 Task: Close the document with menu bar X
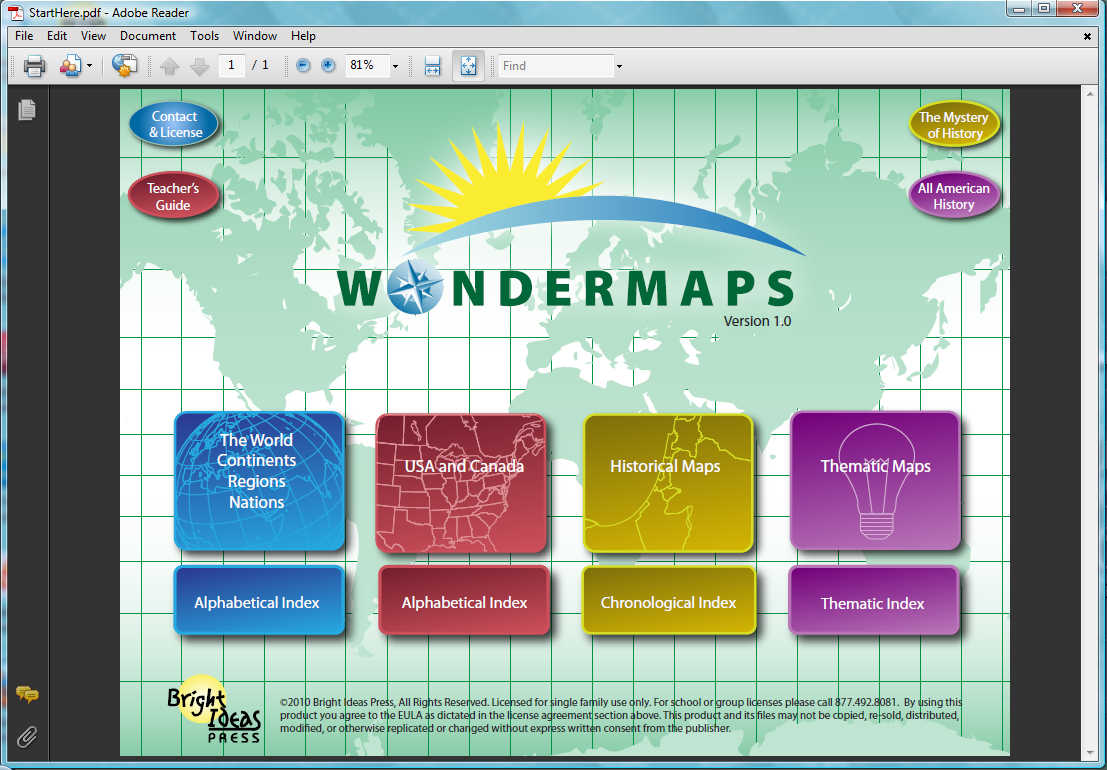pos(1087,36)
